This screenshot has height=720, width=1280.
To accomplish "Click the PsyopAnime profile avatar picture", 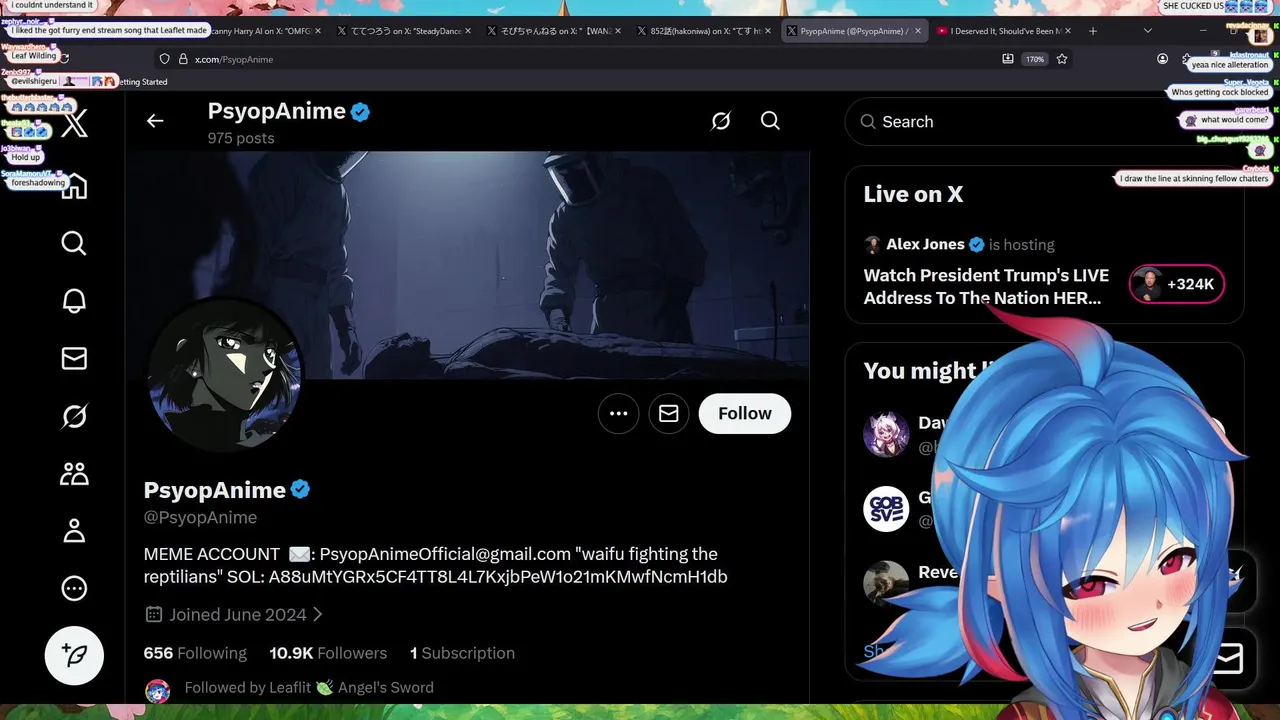I will point(224,376).
